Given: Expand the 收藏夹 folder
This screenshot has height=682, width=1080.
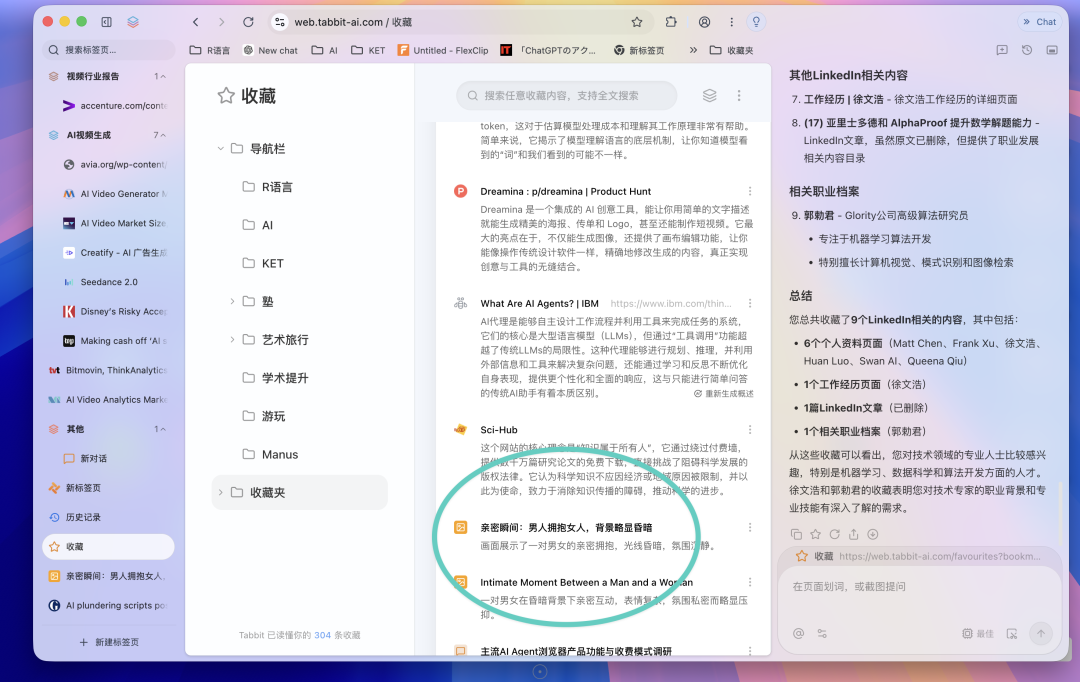Looking at the screenshot, I should click(x=220, y=492).
